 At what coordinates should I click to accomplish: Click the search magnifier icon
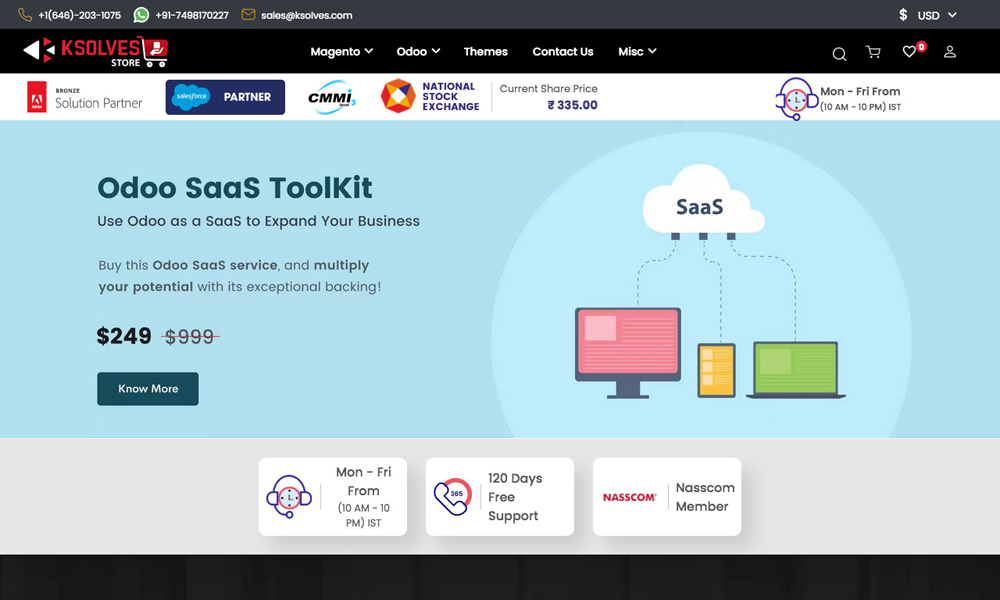point(839,53)
